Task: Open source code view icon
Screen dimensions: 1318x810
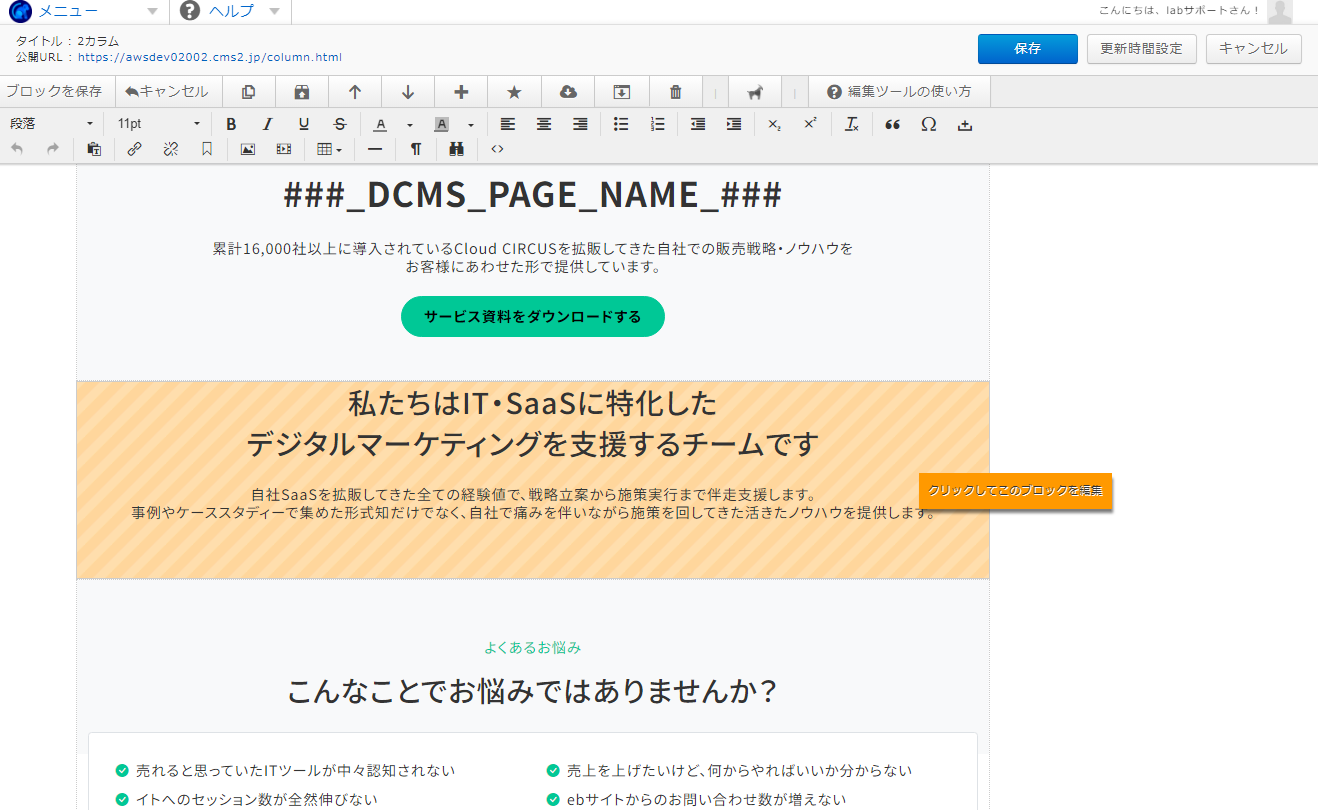Action: [497, 149]
